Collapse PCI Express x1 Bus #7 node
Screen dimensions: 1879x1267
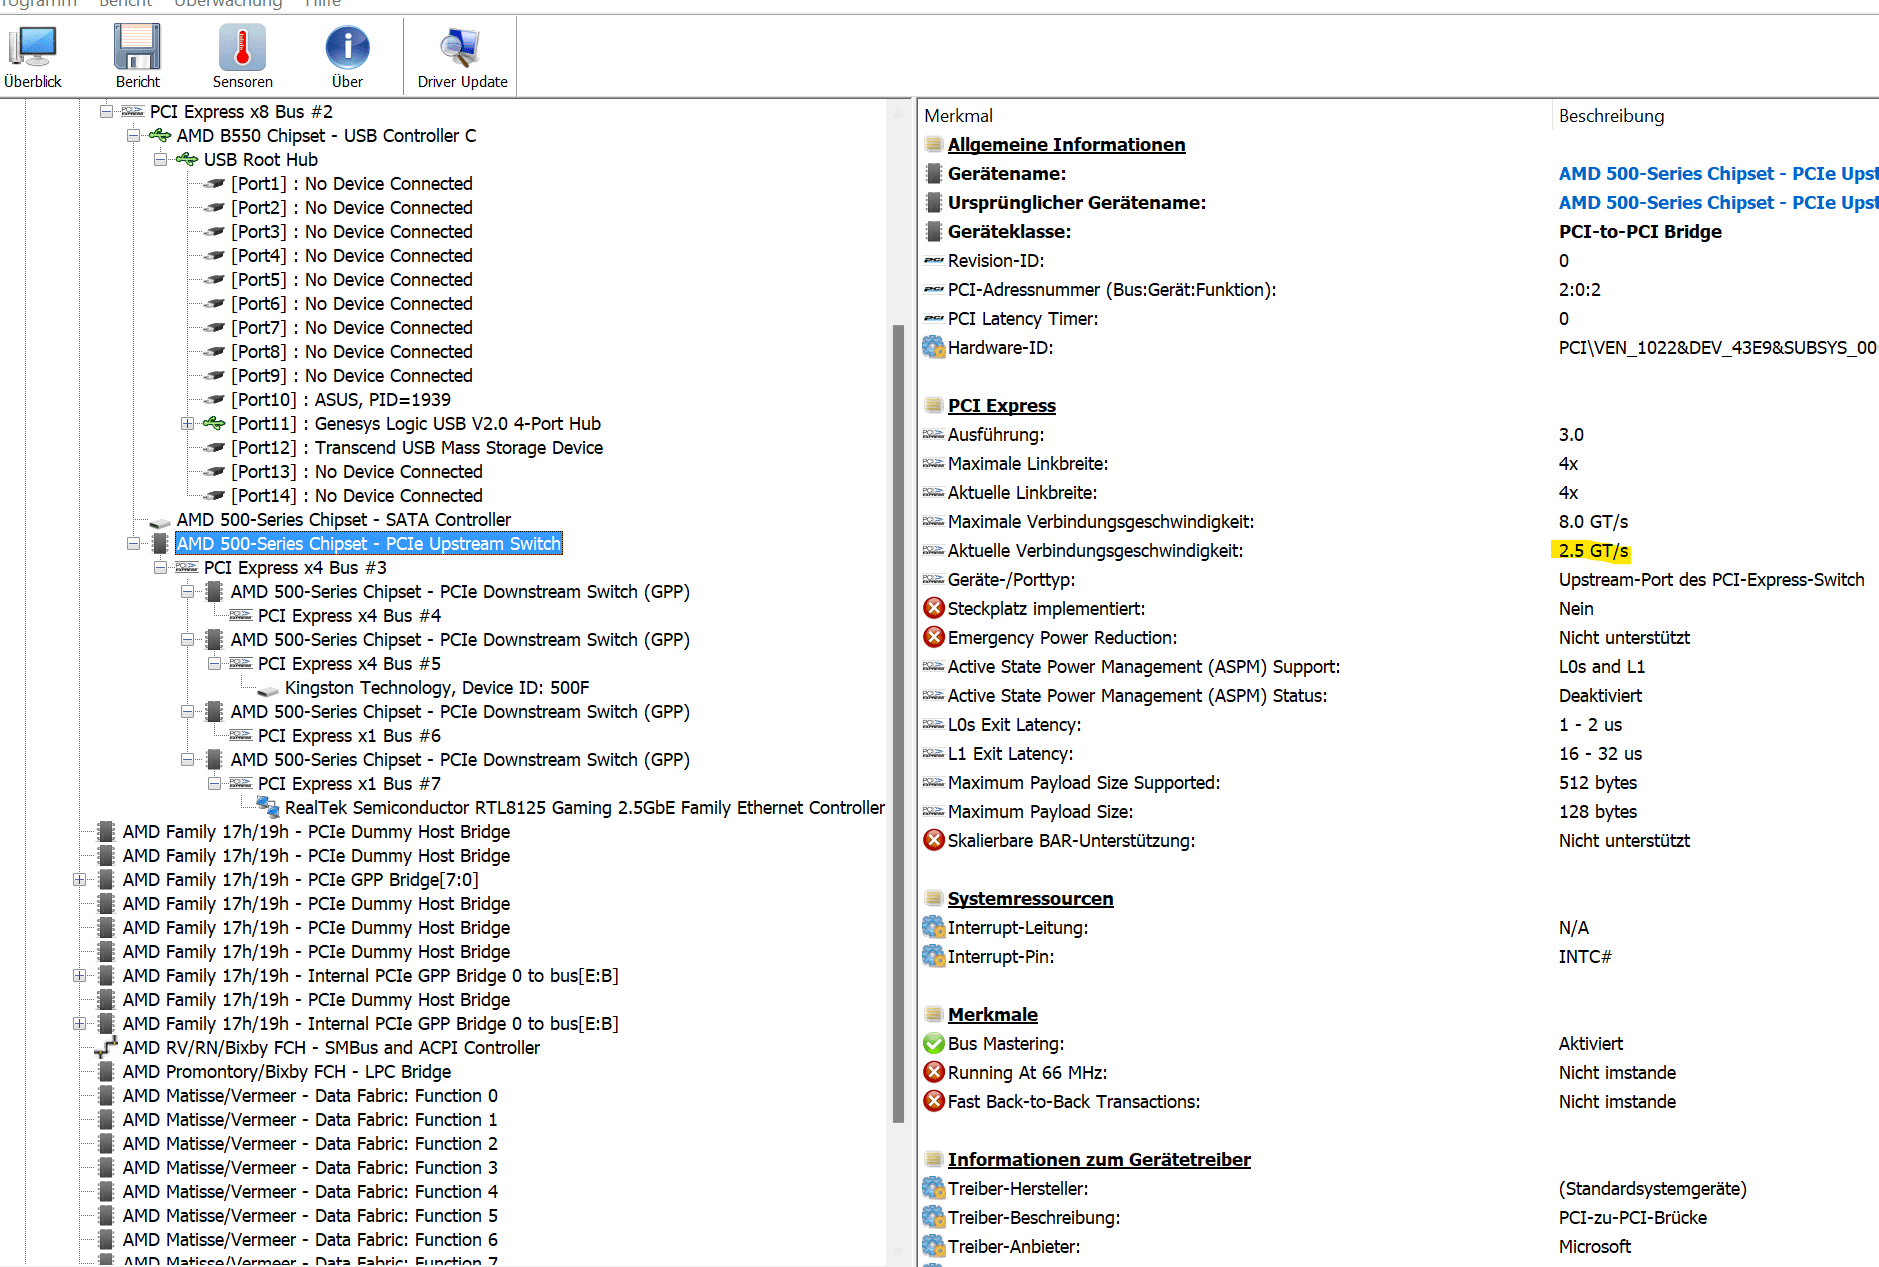tap(214, 783)
